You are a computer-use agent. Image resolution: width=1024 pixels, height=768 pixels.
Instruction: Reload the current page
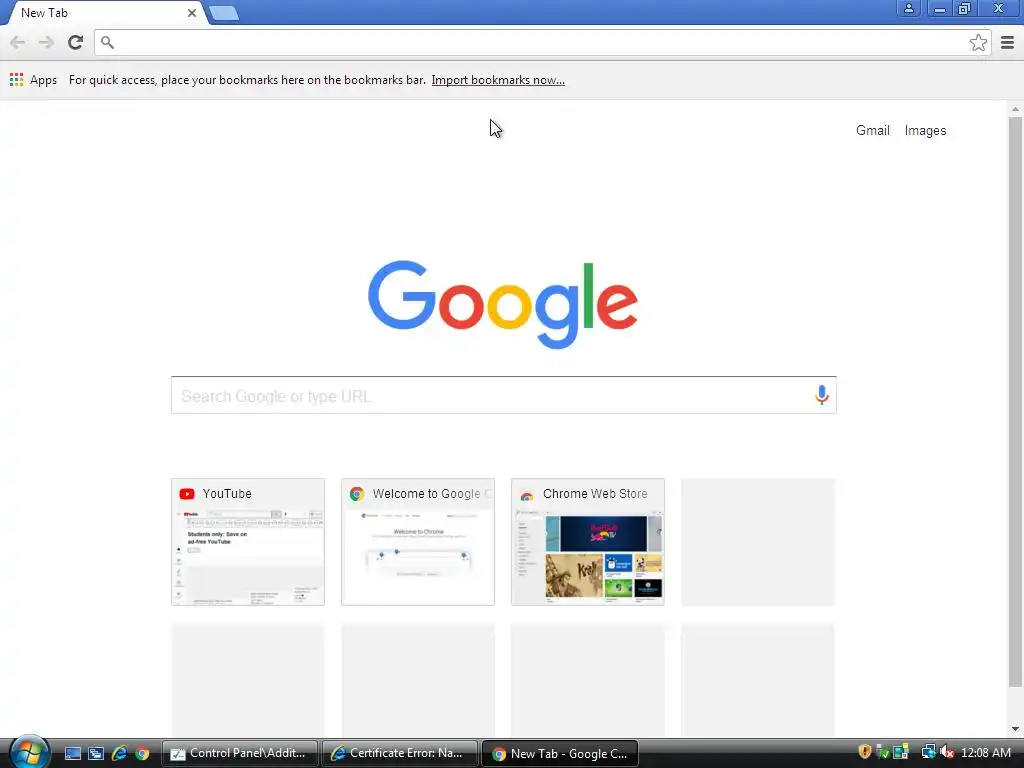[76, 42]
